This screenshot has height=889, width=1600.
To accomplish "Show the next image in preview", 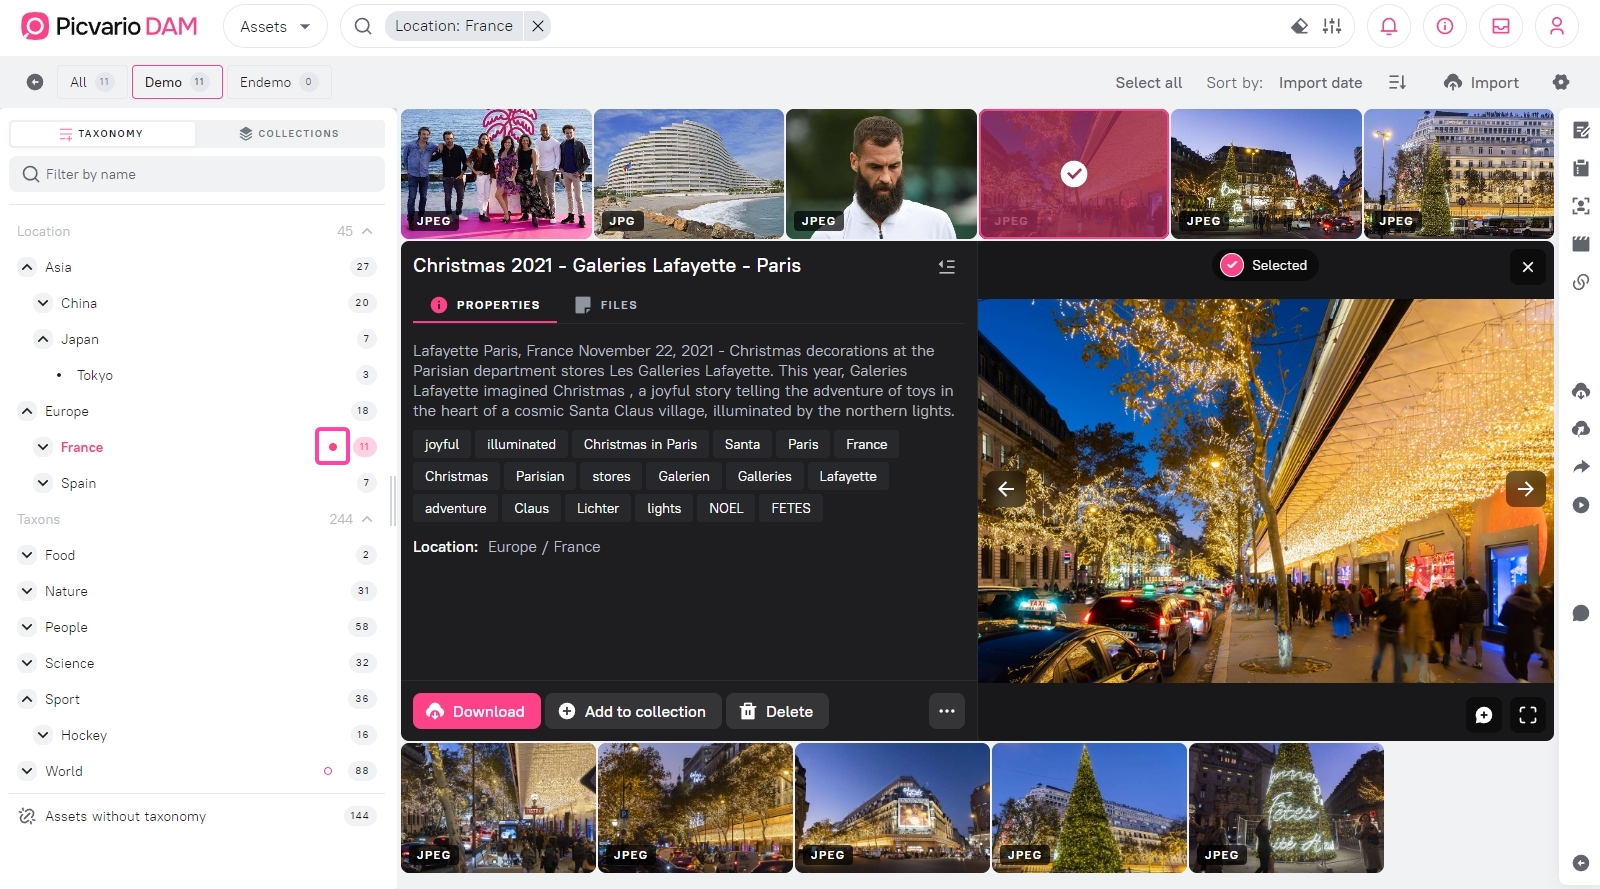I will pos(1526,489).
